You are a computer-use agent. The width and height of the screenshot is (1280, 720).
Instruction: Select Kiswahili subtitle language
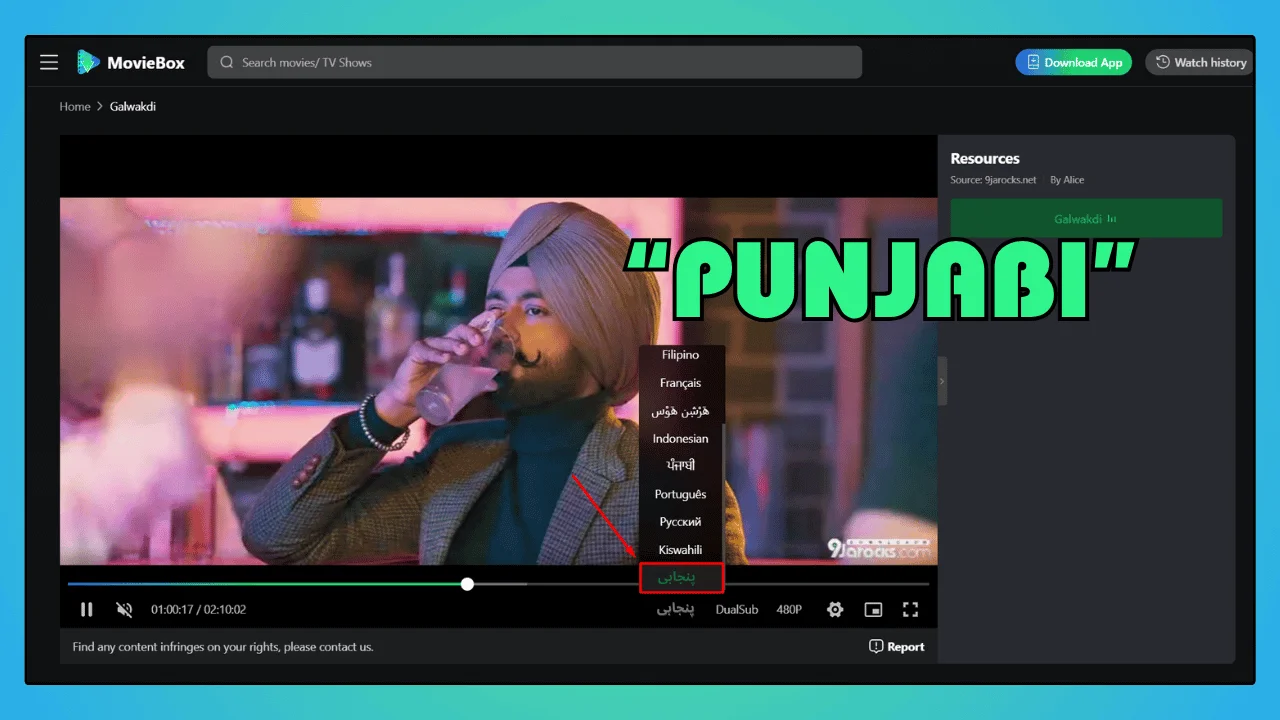(x=680, y=550)
